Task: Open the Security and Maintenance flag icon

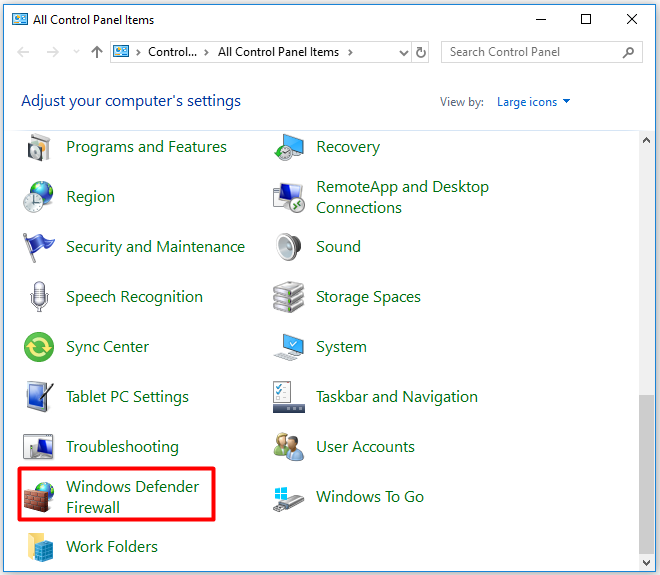Action: tap(40, 247)
